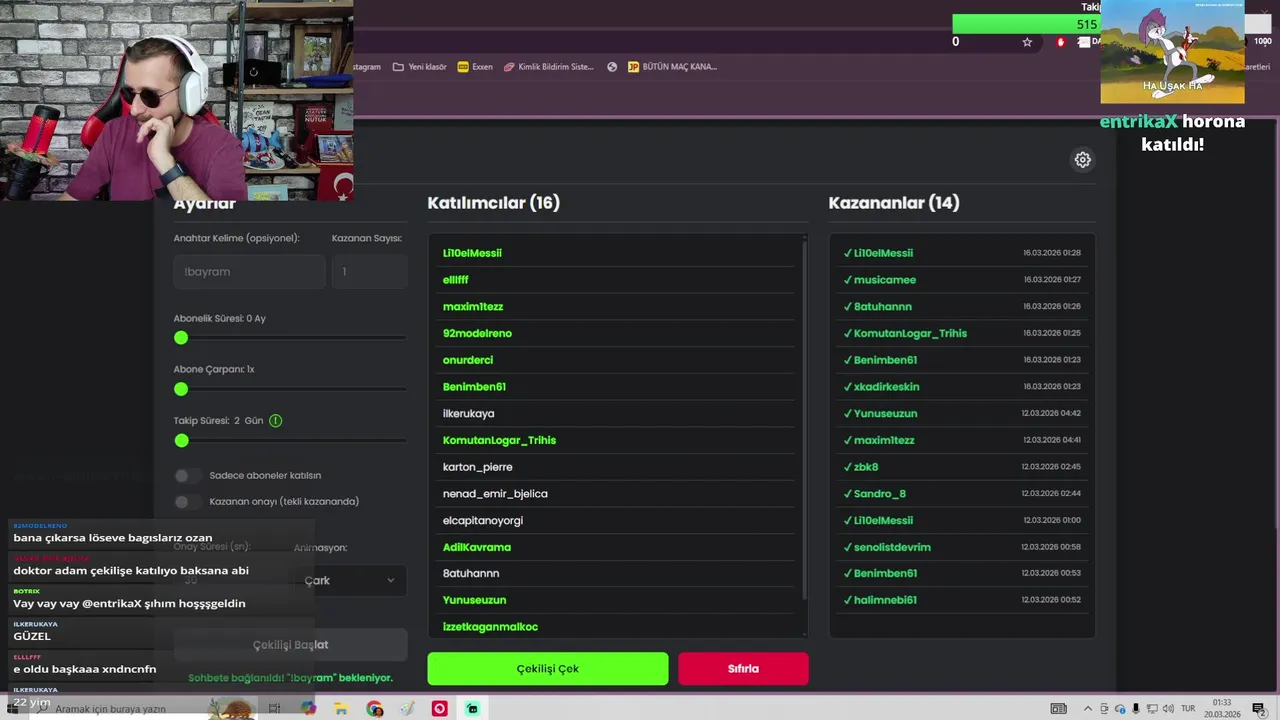Open the Yeni klasör bookmarks folder
The height and width of the screenshot is (720, 1280).
[419, 67]
